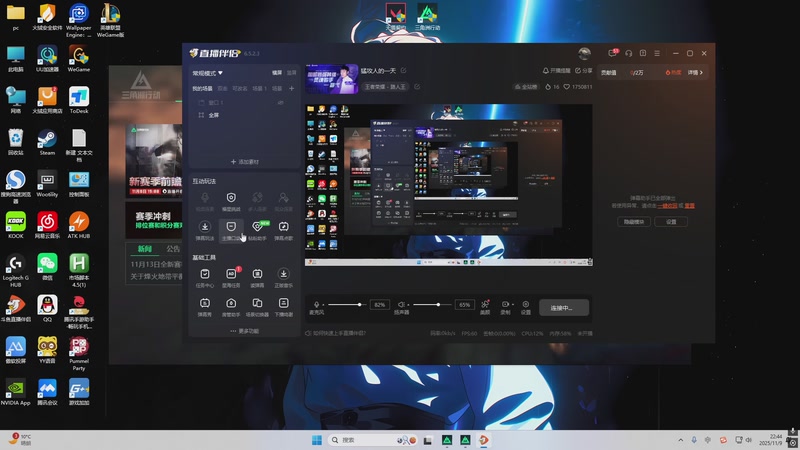800x450 pixels.
Task: Expand the 常规模式 mode dropdown
Action: tap(208, 73)
